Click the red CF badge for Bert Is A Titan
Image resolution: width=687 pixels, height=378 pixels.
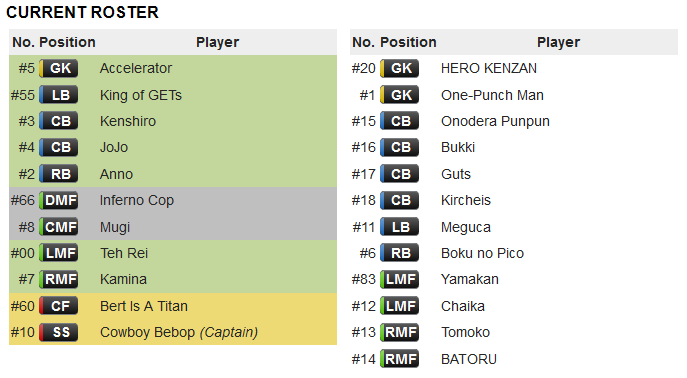pos(59,306)
